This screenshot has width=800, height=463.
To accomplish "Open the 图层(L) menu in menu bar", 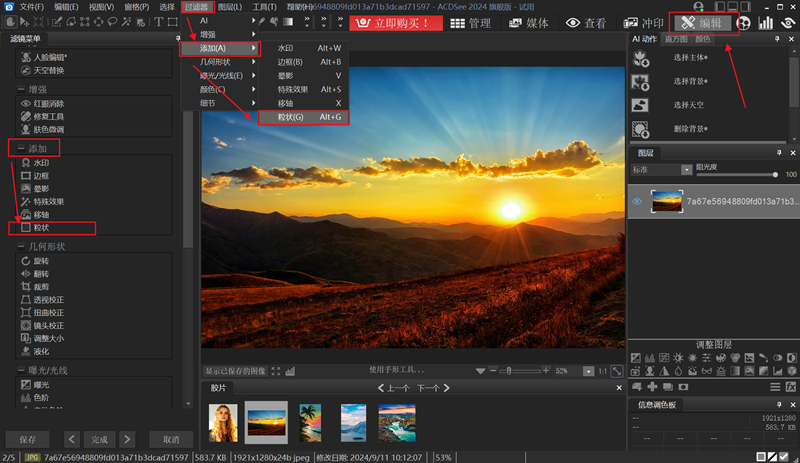I will pos(230,7).
